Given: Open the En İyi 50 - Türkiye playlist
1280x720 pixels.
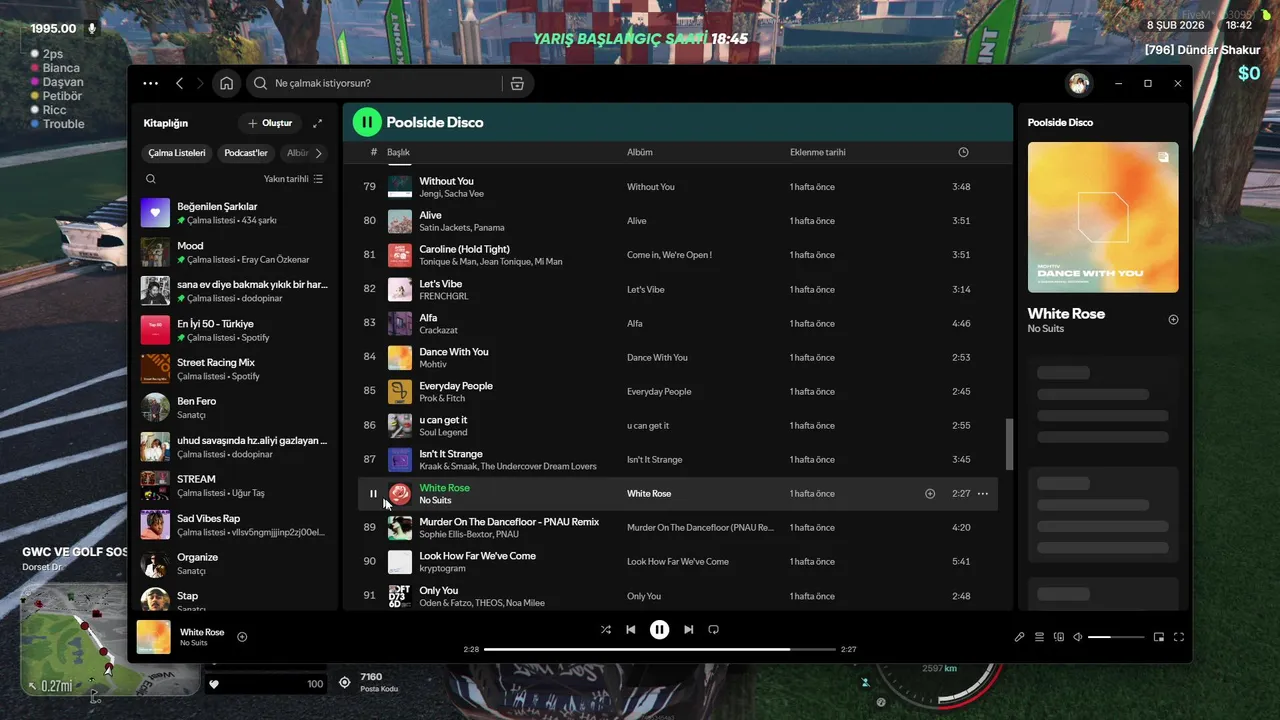Looking at the screenshot, I should tap(235, 330).
